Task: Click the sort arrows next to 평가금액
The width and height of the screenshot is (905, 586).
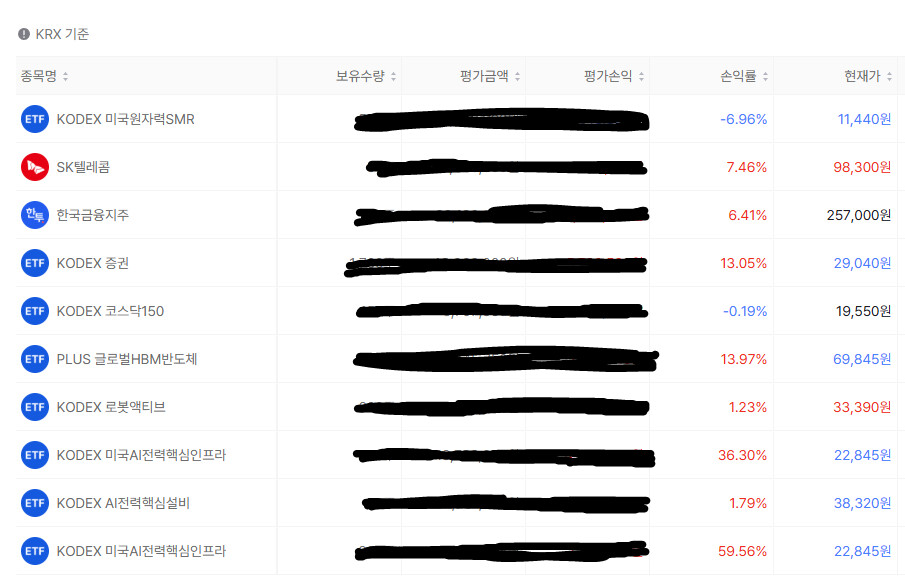Action: (517, 76)
